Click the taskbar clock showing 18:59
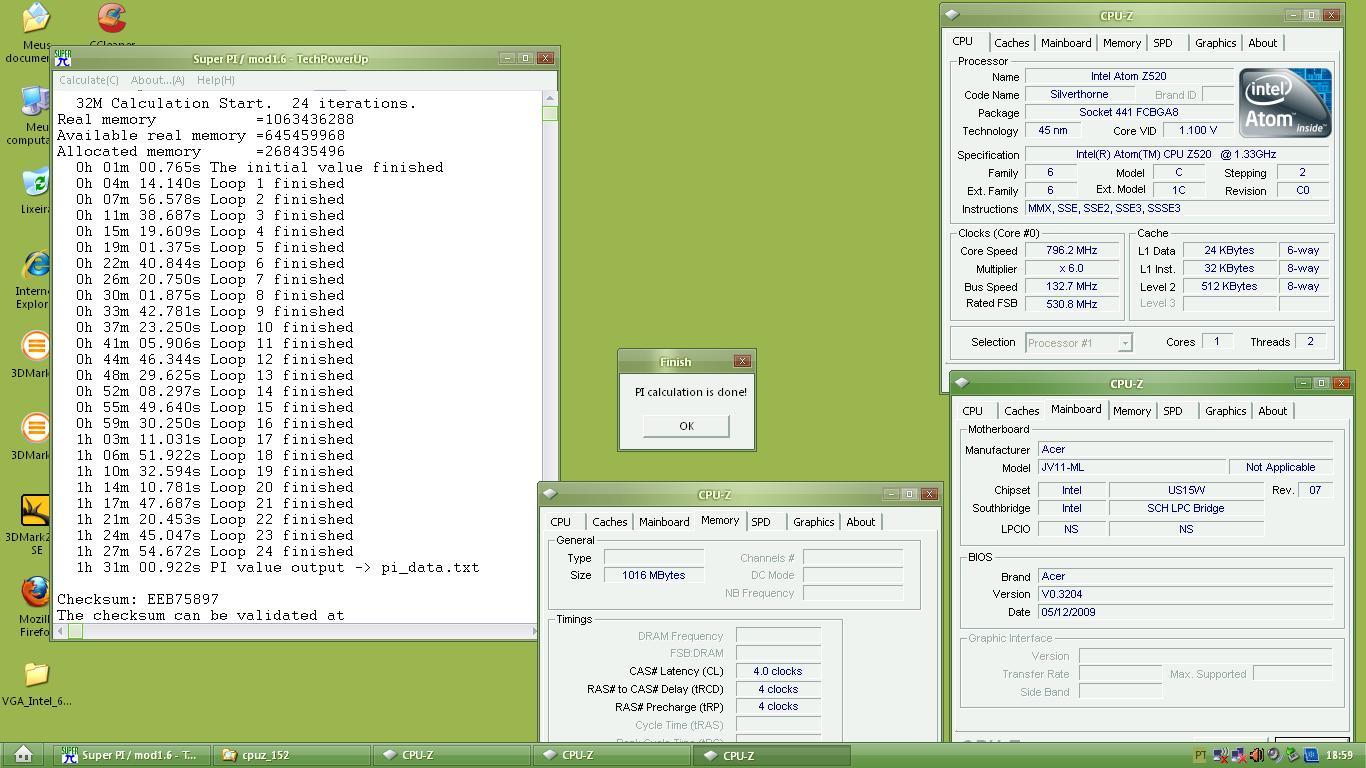The image size is (1366, 768). coord(1339,755)
